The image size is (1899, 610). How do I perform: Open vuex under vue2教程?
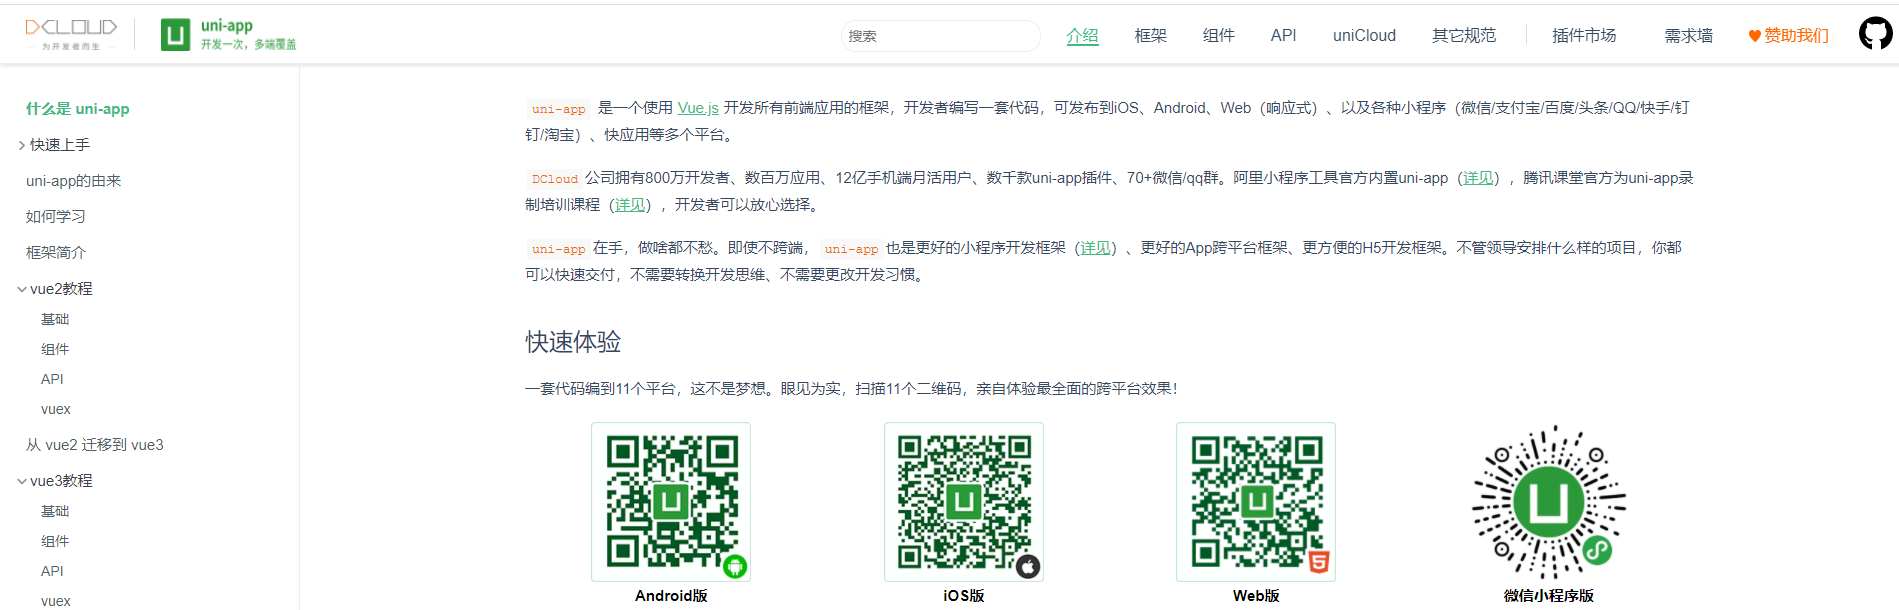click(56, 409)
